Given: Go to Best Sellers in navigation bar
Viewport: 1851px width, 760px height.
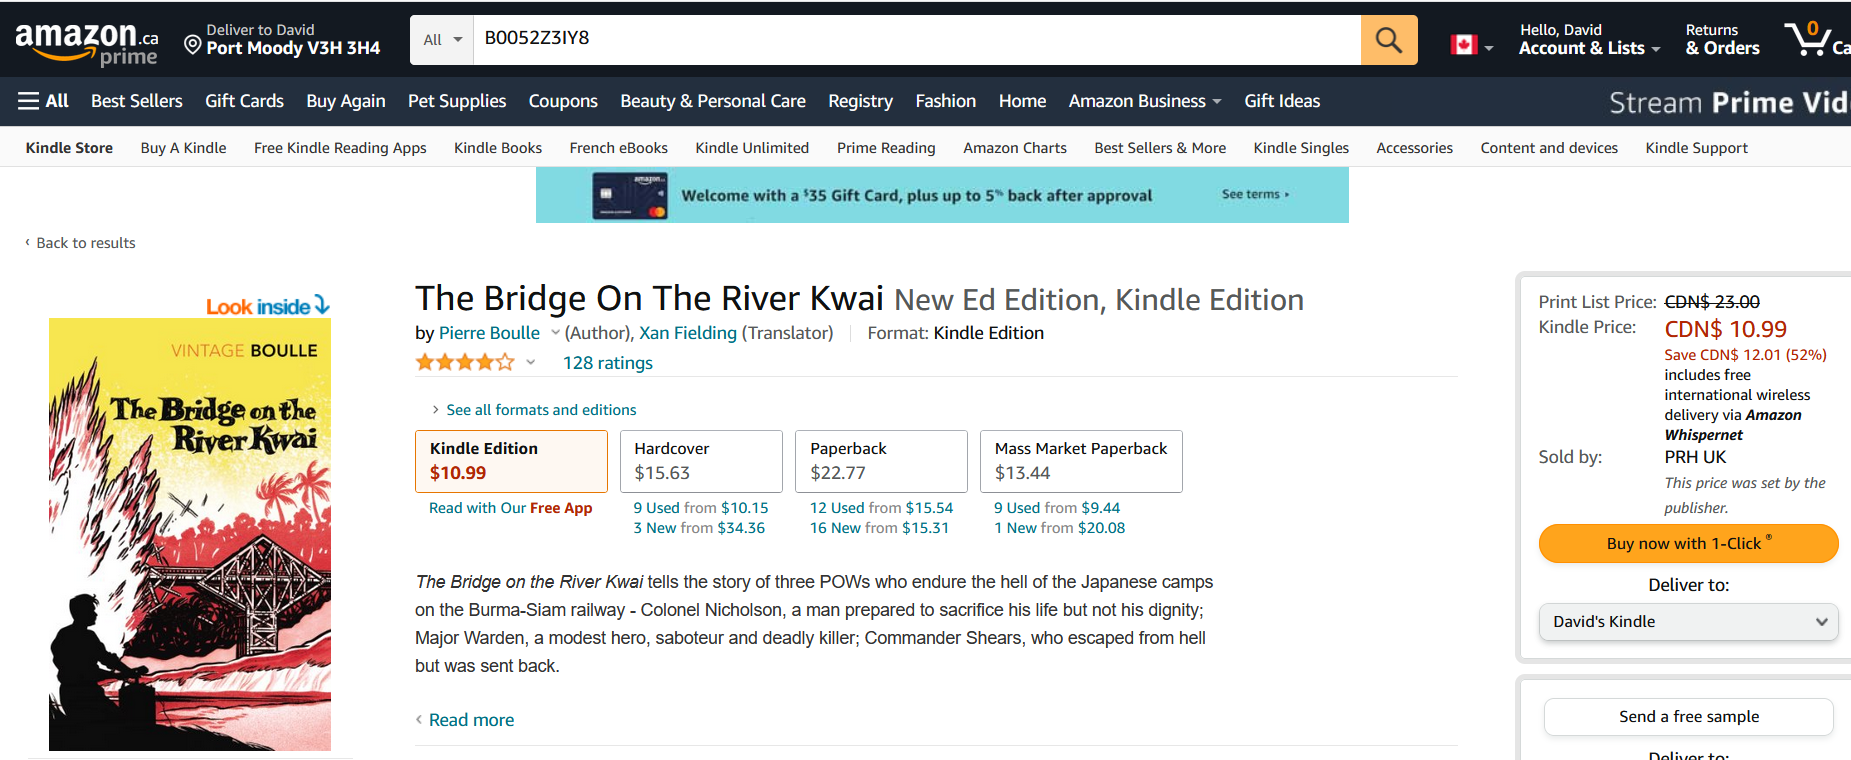Looking at the screenshot, I should pos(136,101).
